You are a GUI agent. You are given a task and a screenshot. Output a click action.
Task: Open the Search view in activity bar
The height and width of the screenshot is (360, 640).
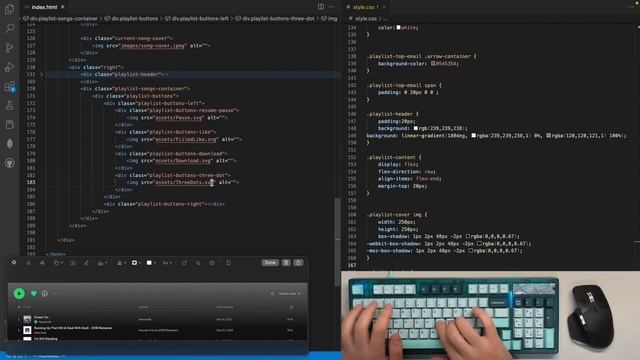tap(9, 28)
